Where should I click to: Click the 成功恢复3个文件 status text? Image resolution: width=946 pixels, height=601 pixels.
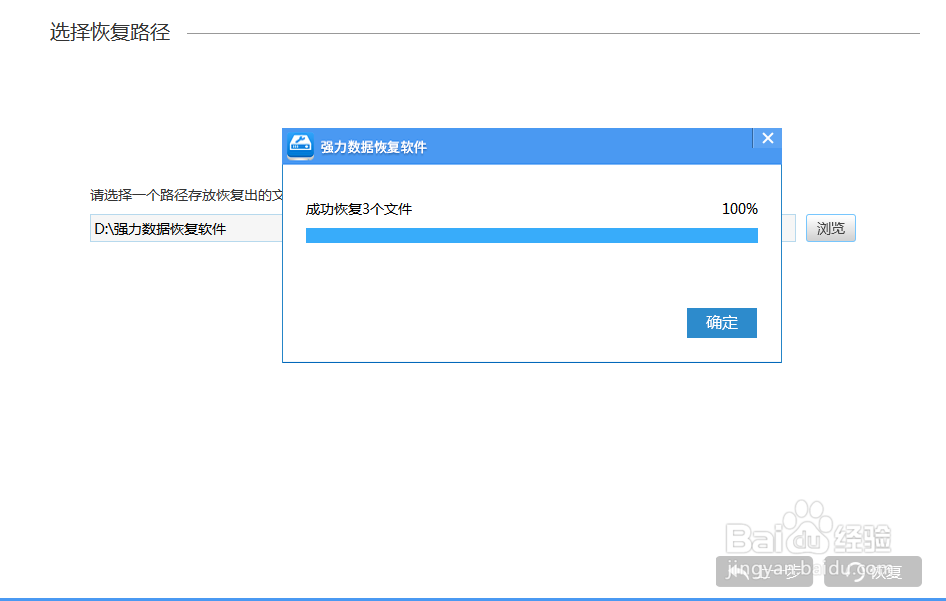click(359, 209)
